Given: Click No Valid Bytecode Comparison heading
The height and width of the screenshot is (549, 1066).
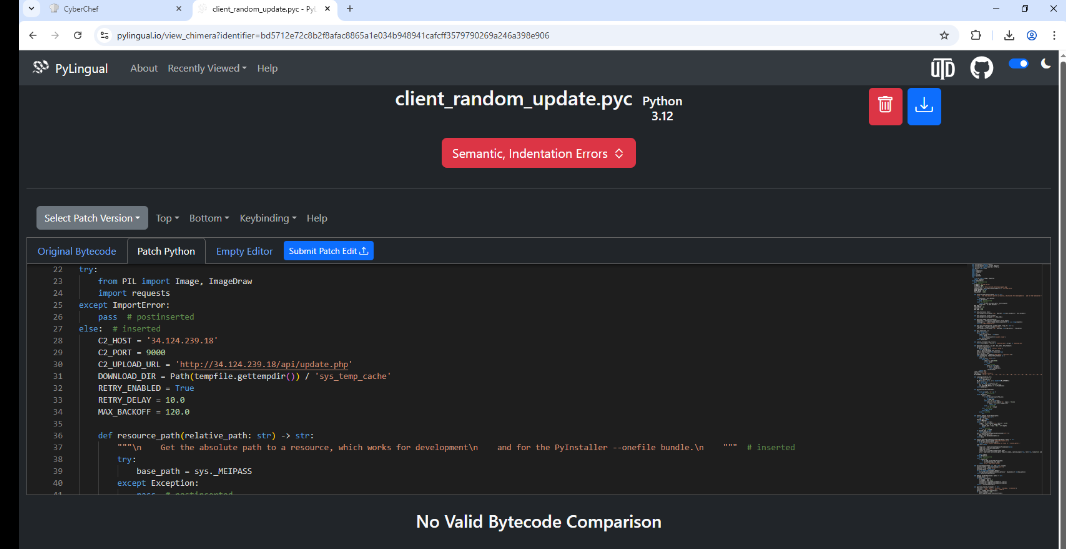Looking at the screenshot, I should [538, 522].
